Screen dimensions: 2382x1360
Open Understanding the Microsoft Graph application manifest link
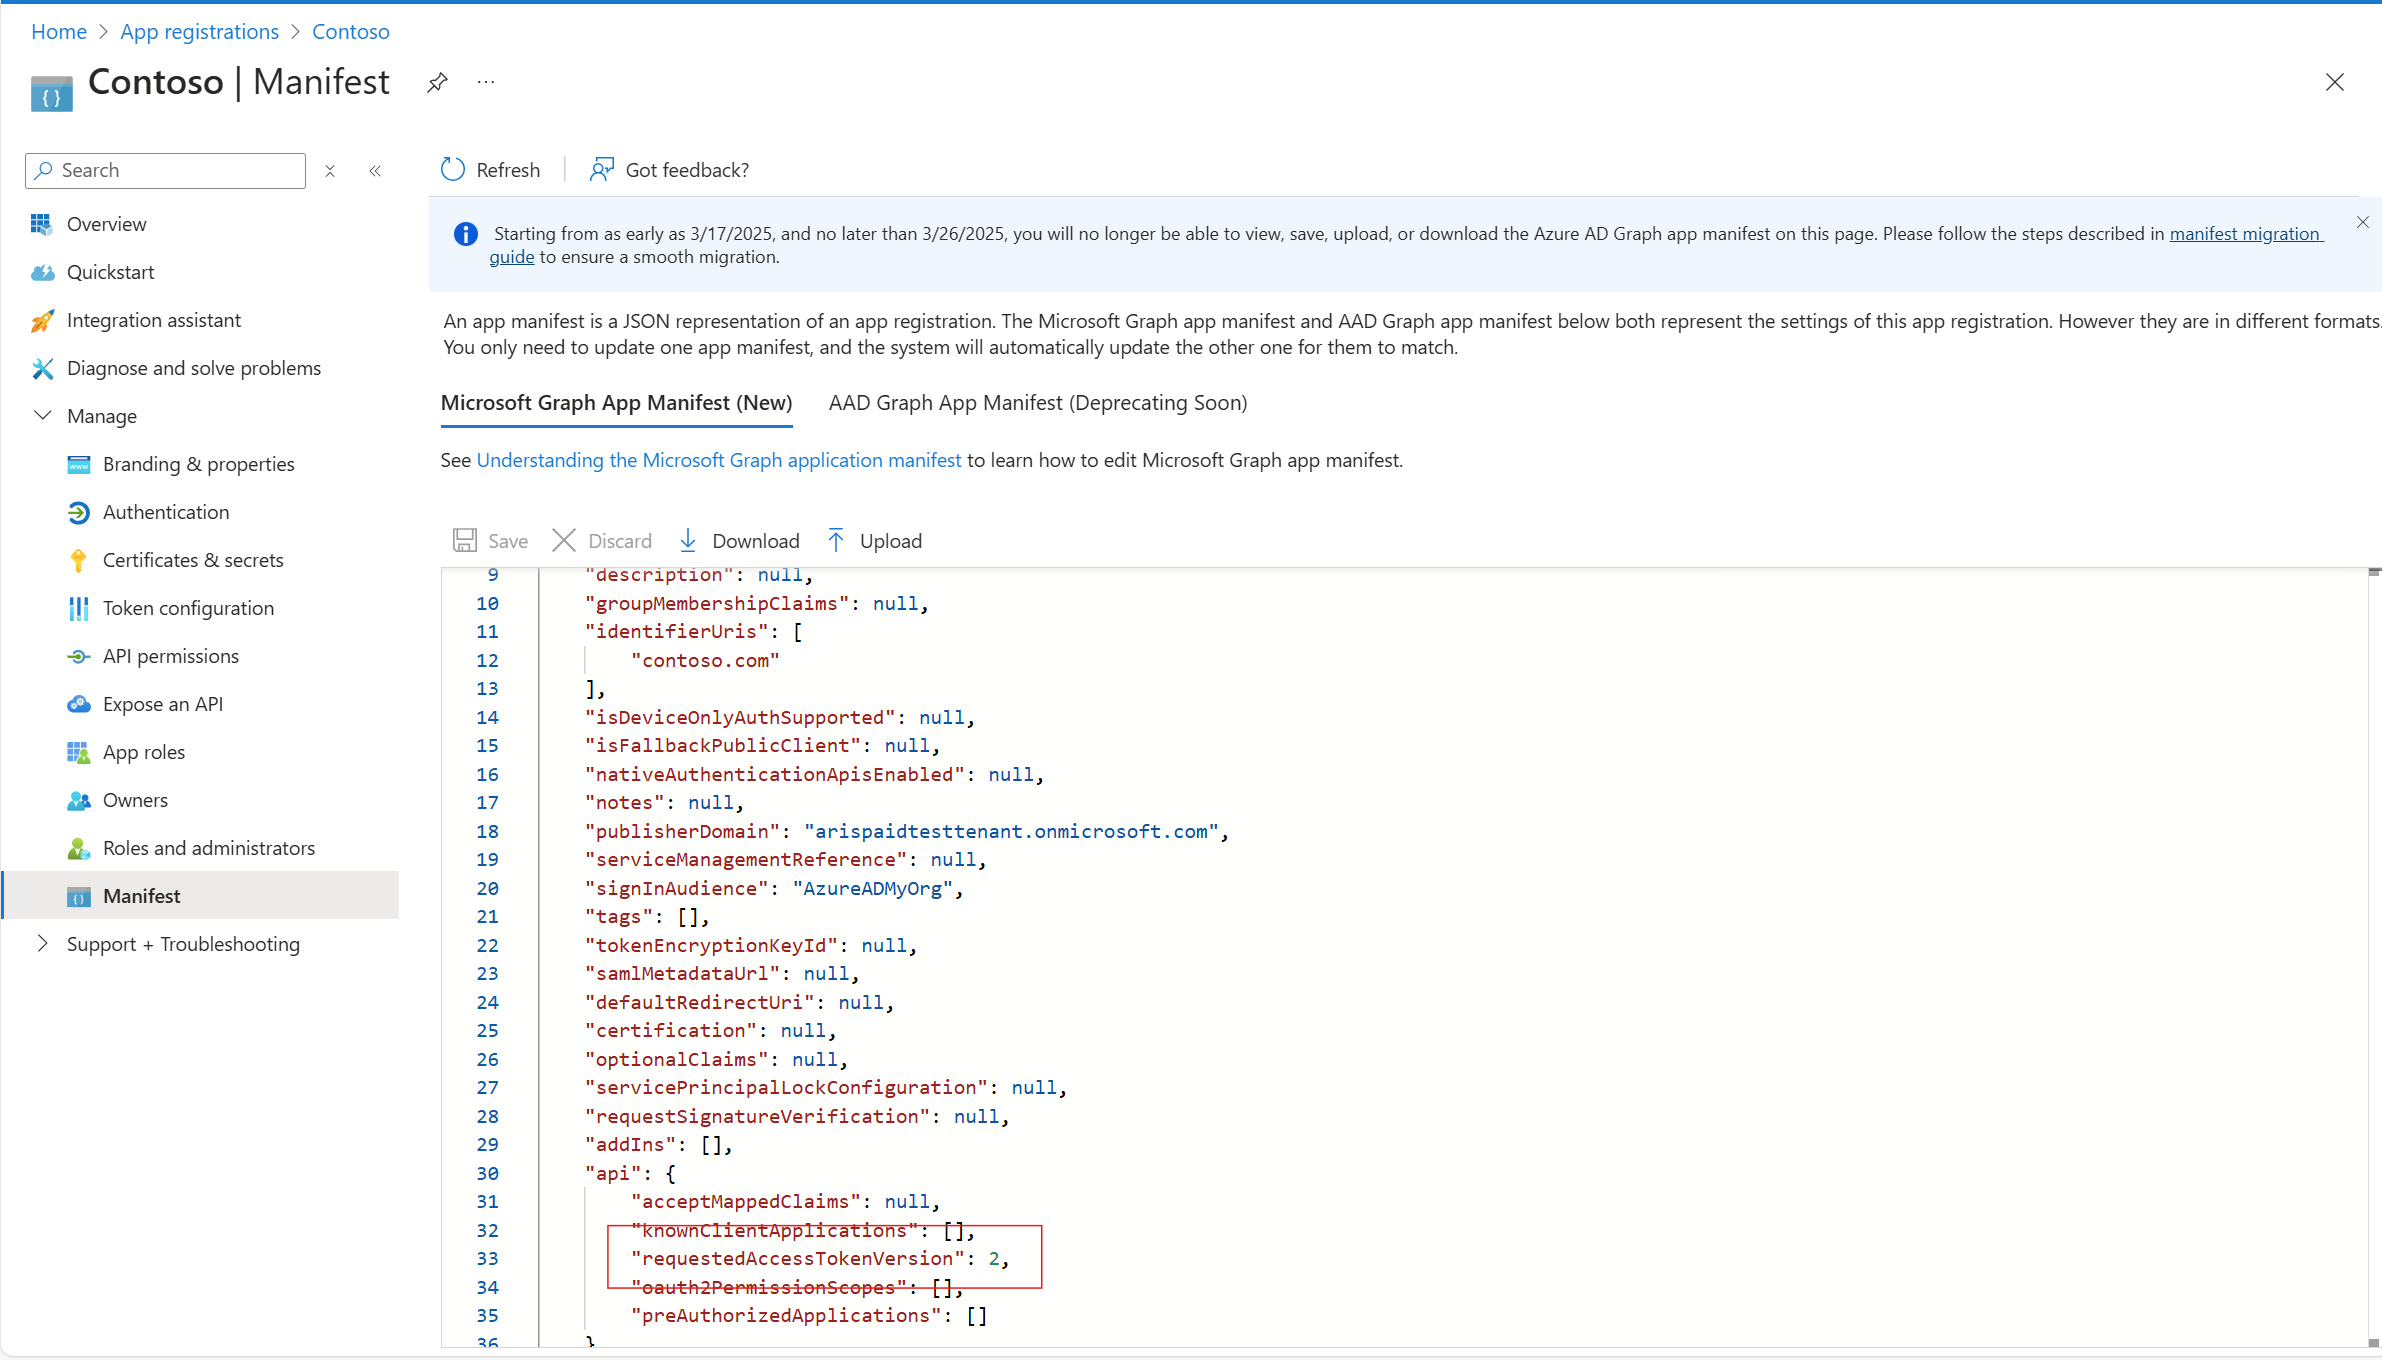(718, 460)
